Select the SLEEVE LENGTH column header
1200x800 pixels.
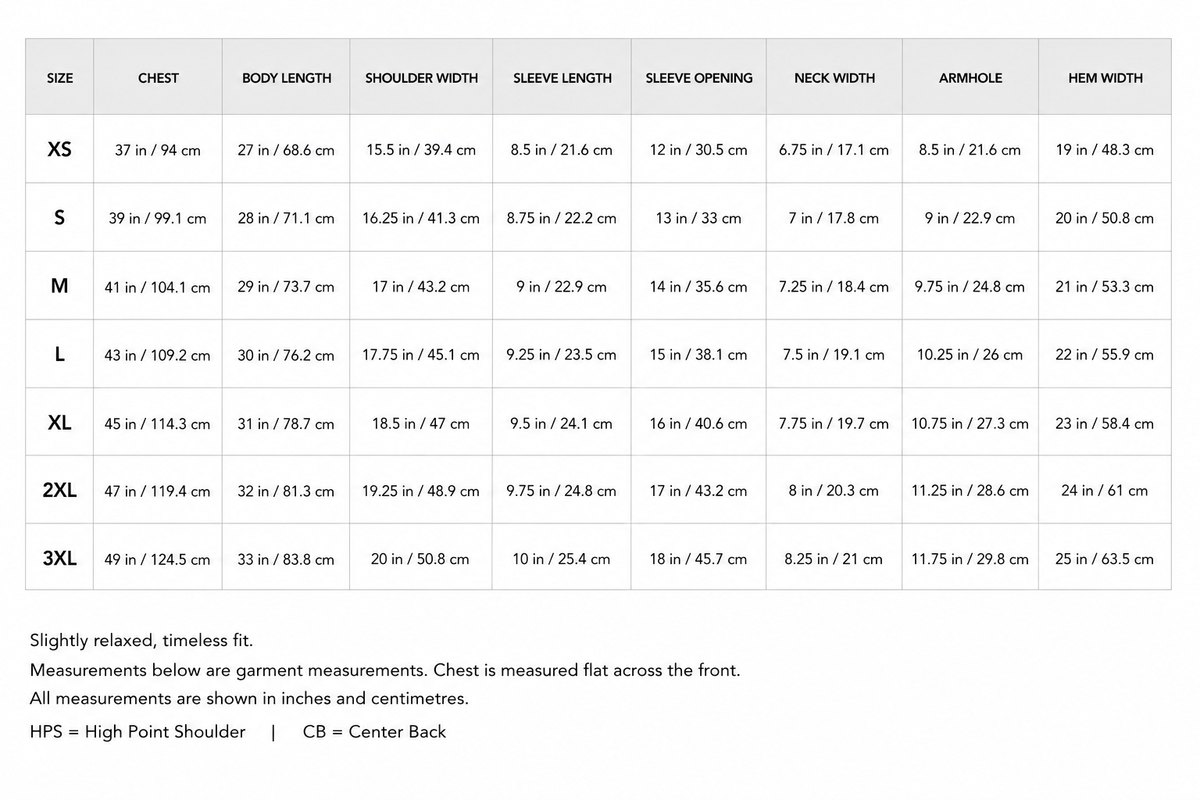pos(562,78)
